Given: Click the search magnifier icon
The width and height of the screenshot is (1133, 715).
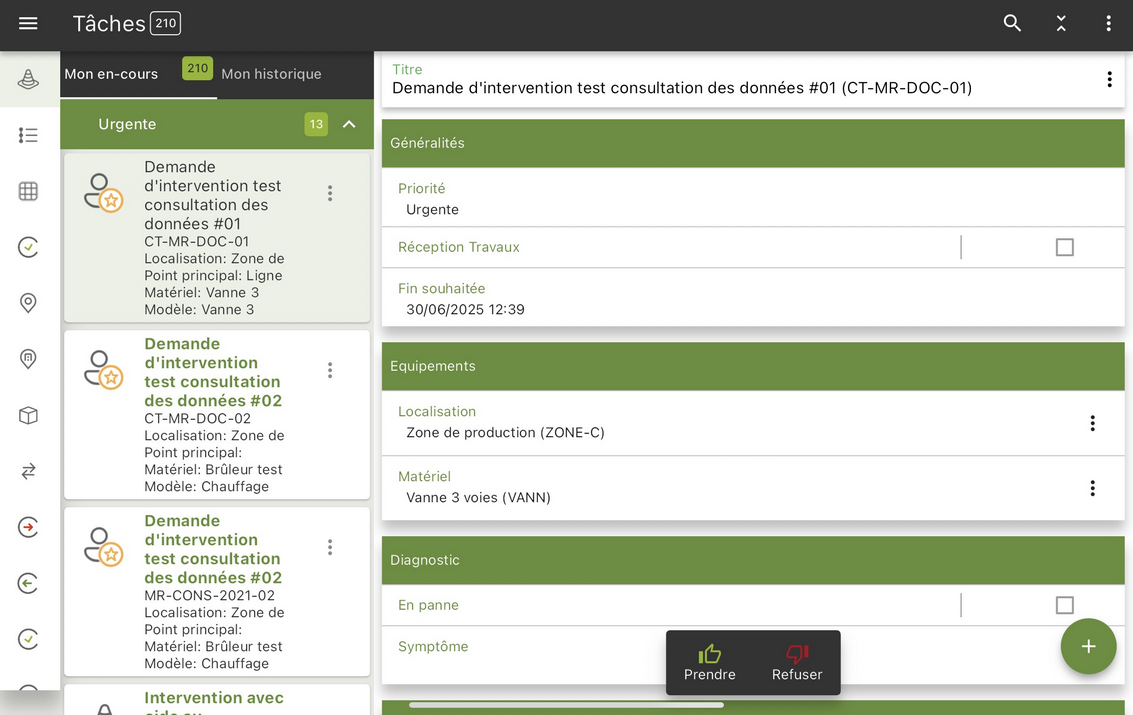Looking at the screenshot, I should point(1012,23).
